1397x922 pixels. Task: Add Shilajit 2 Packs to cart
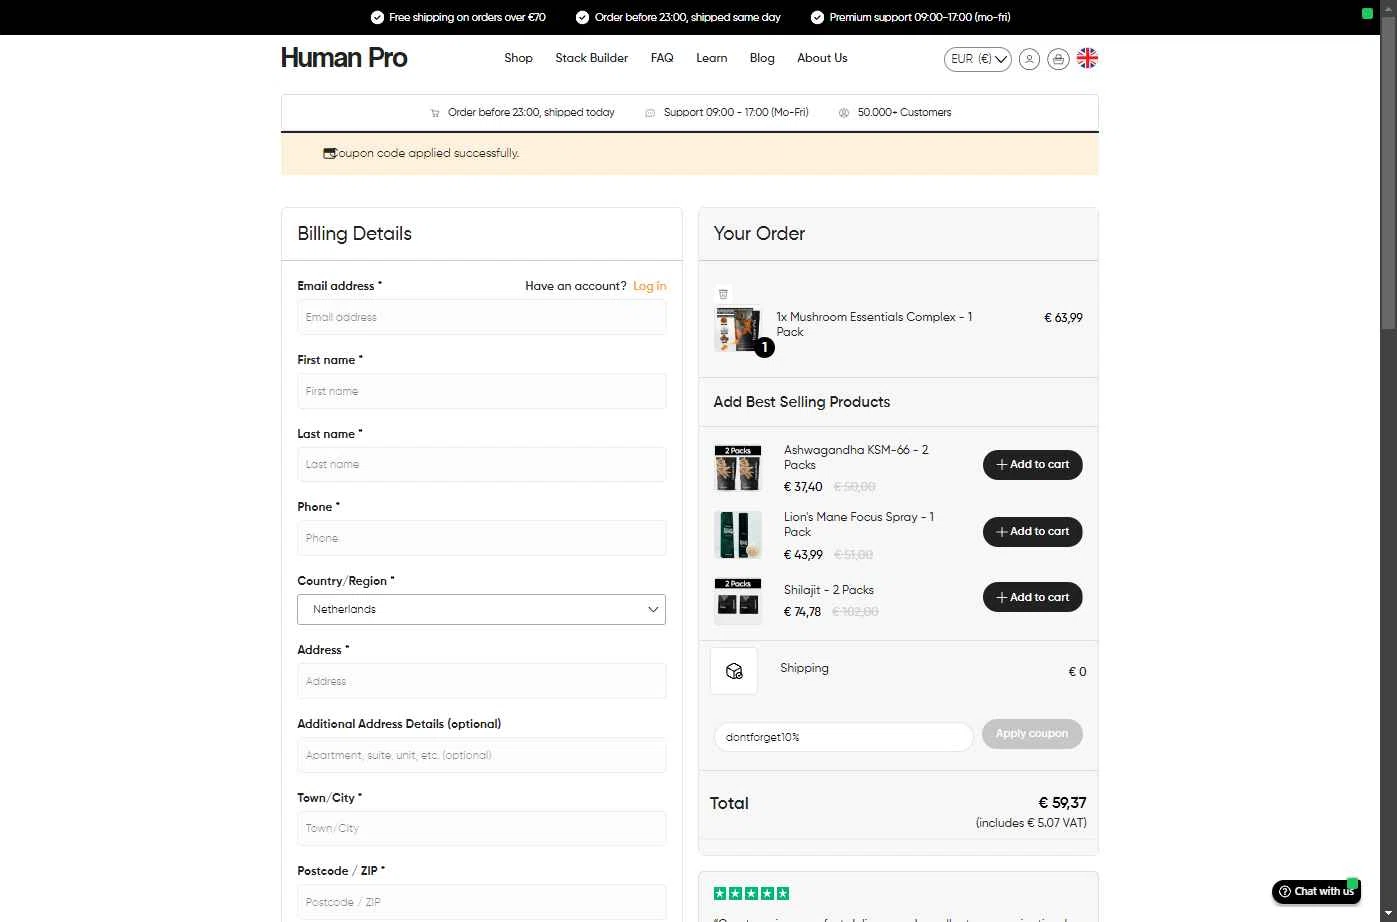(1032, 598)
